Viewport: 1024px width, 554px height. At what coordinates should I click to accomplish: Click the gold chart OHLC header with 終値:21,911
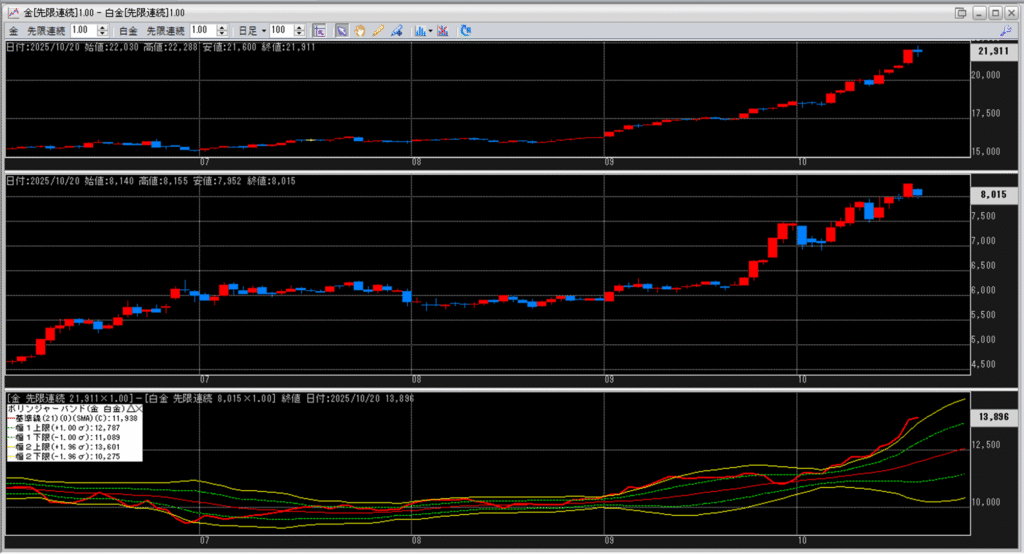point(161,47)
